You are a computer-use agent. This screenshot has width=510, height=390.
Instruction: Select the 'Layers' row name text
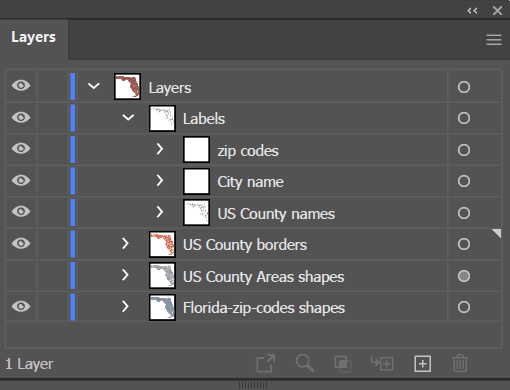pyautogui.click(x=170, y=88)
